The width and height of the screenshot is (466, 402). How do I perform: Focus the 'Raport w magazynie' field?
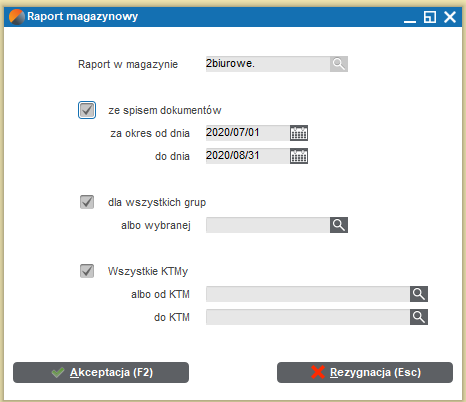(x=268, y=64)
